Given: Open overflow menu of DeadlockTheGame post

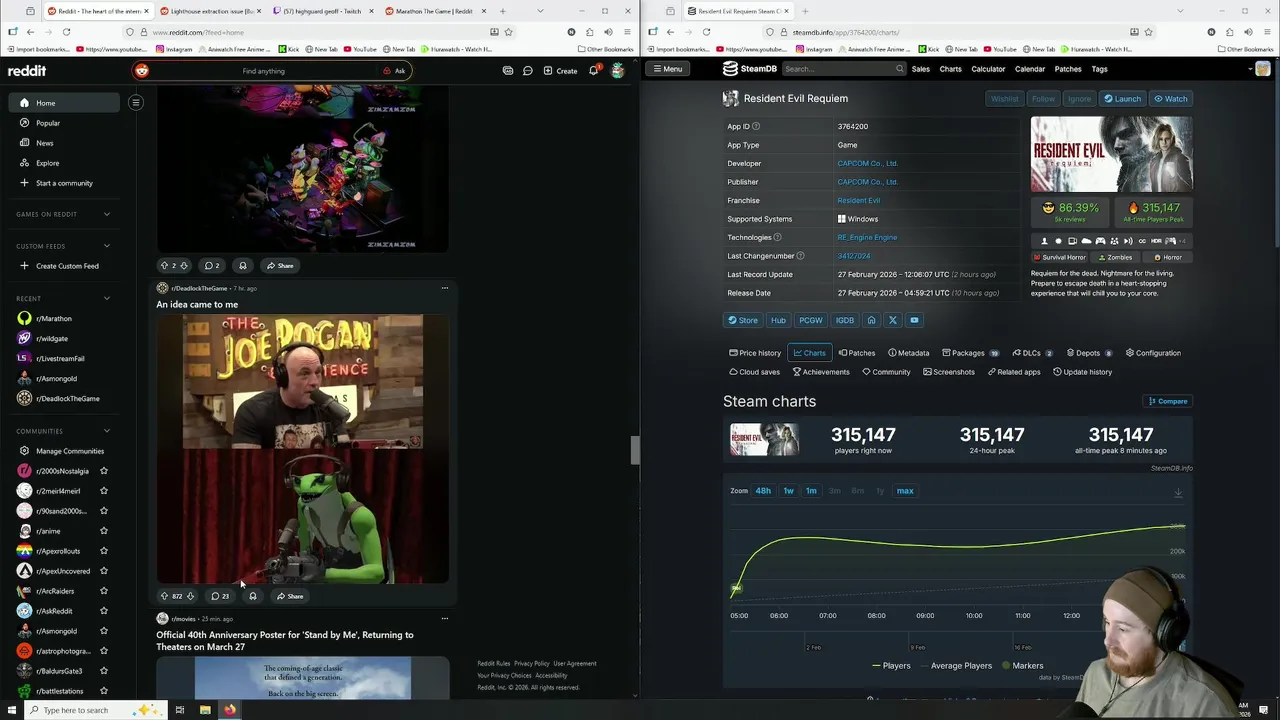Looking at the screenshot, I should pyautogui.click(x=445, y=288).
